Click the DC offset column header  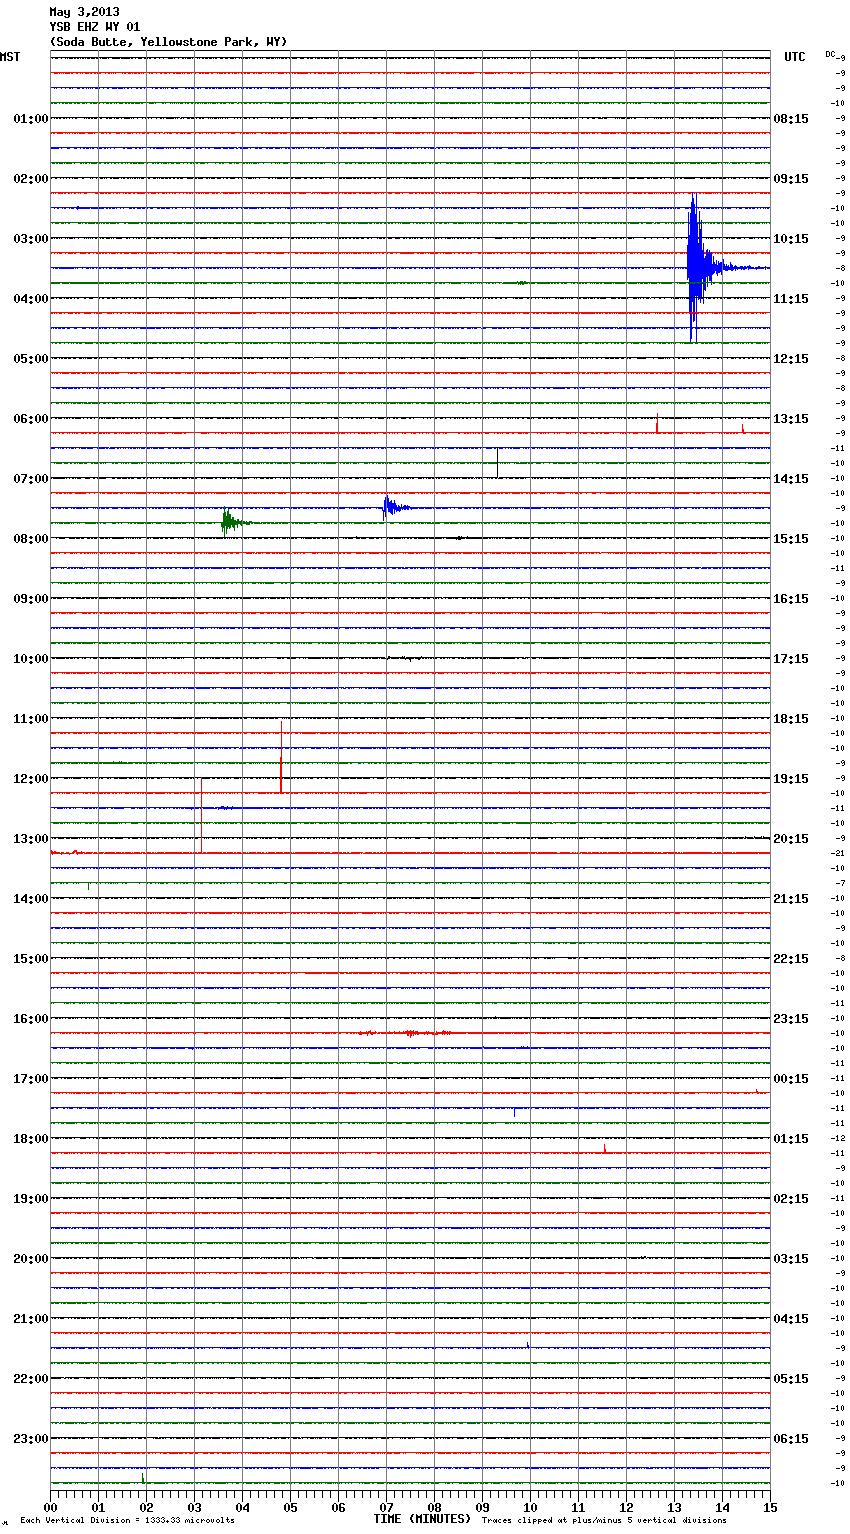pos(832,54)
